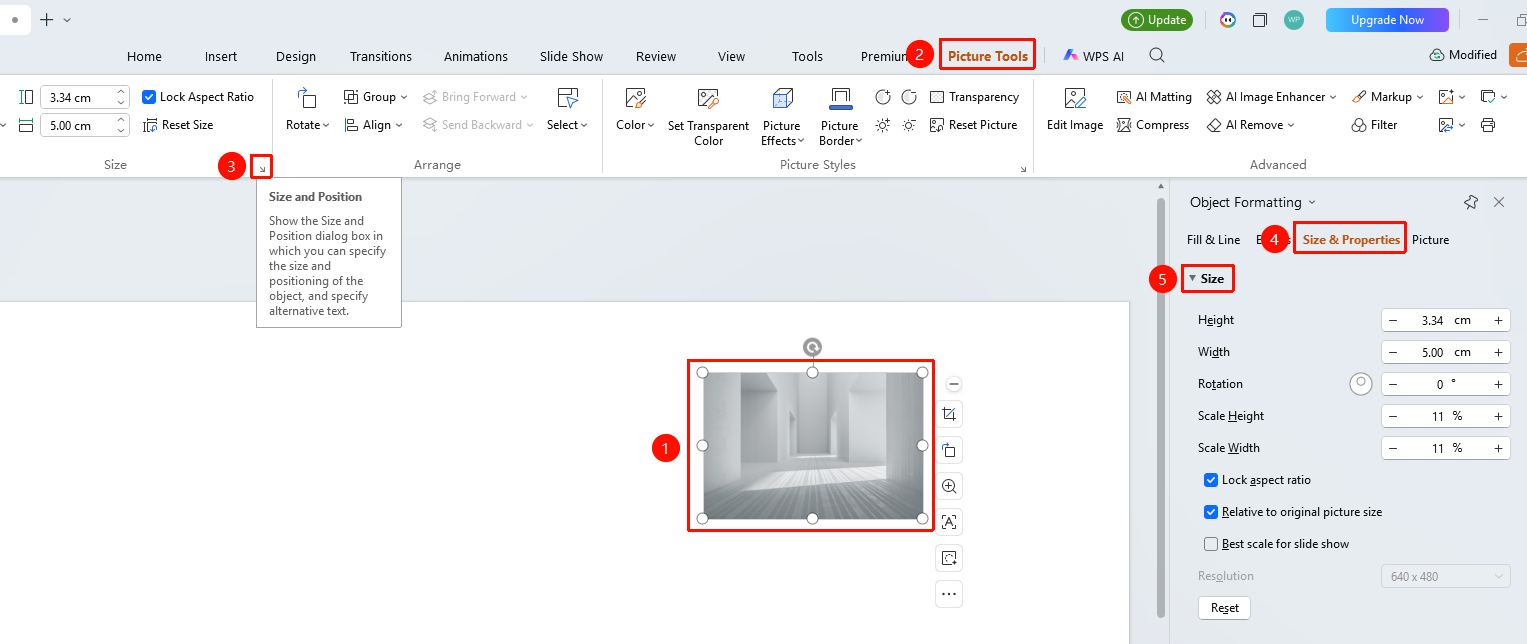1527x644 pixels.
Task: Click the Reset button in Size pane
Action: pos(1224,608)
